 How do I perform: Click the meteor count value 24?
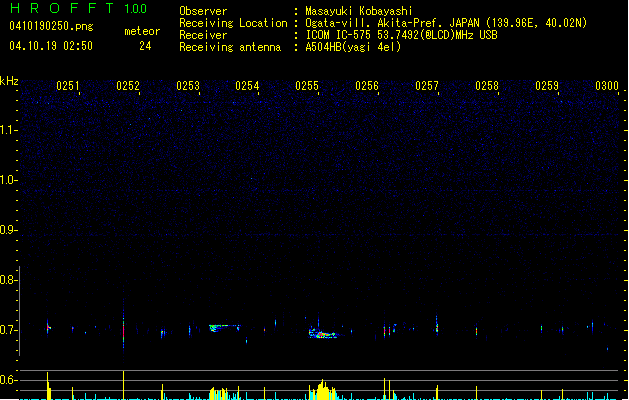click(145, 46)
